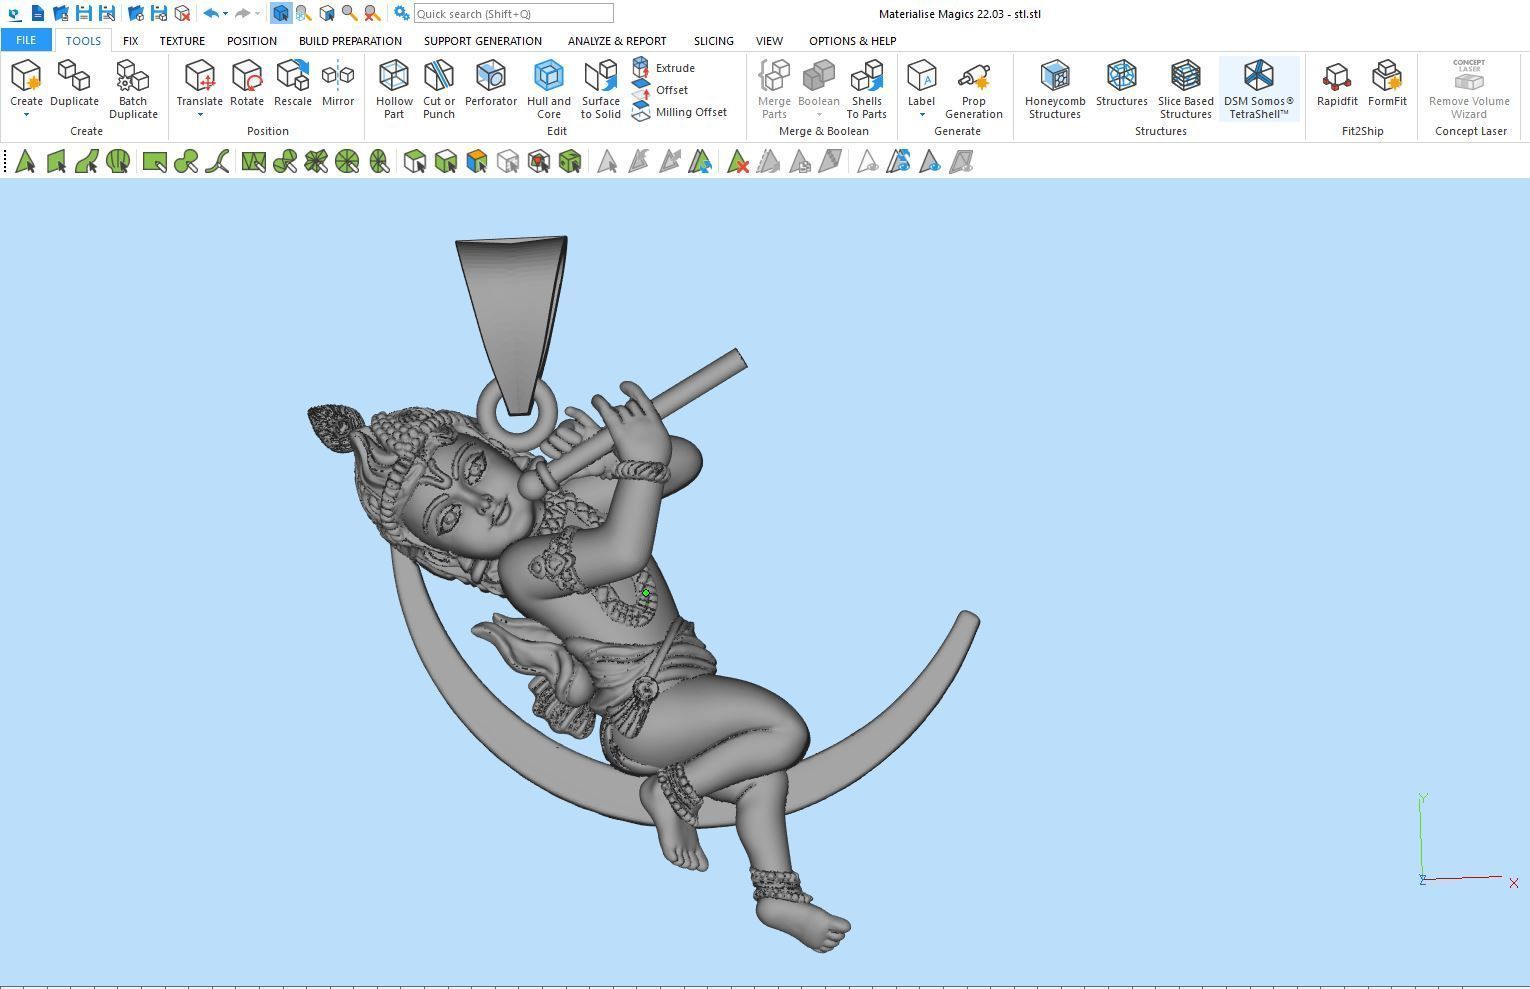Click the rectangle brush marking tool
The width and height of the screenshot is (1530, 989).
154,162
